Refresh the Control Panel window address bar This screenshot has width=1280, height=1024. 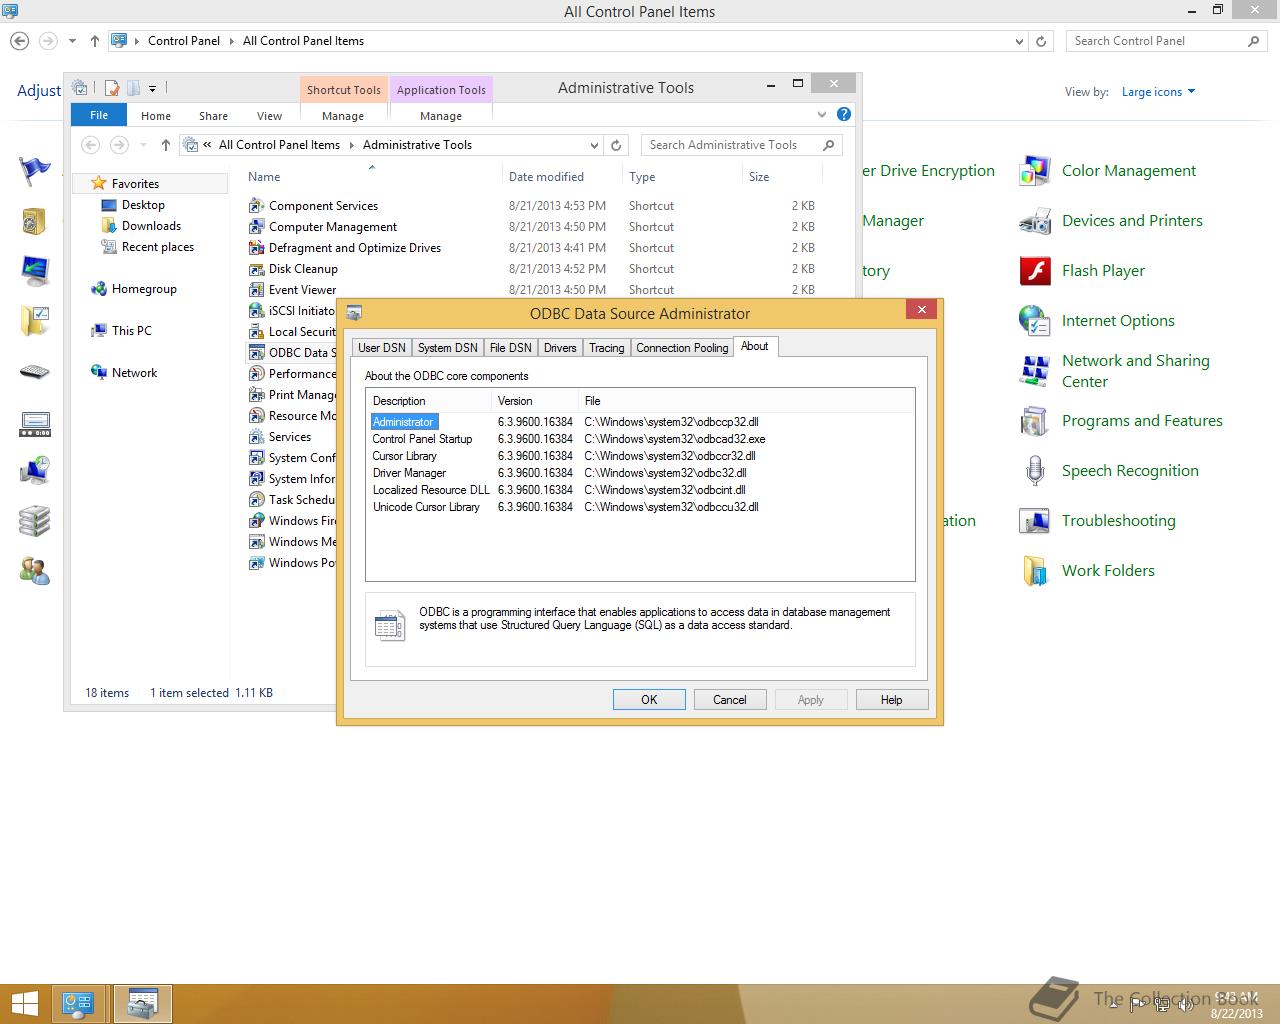(x=1041, y=41)
